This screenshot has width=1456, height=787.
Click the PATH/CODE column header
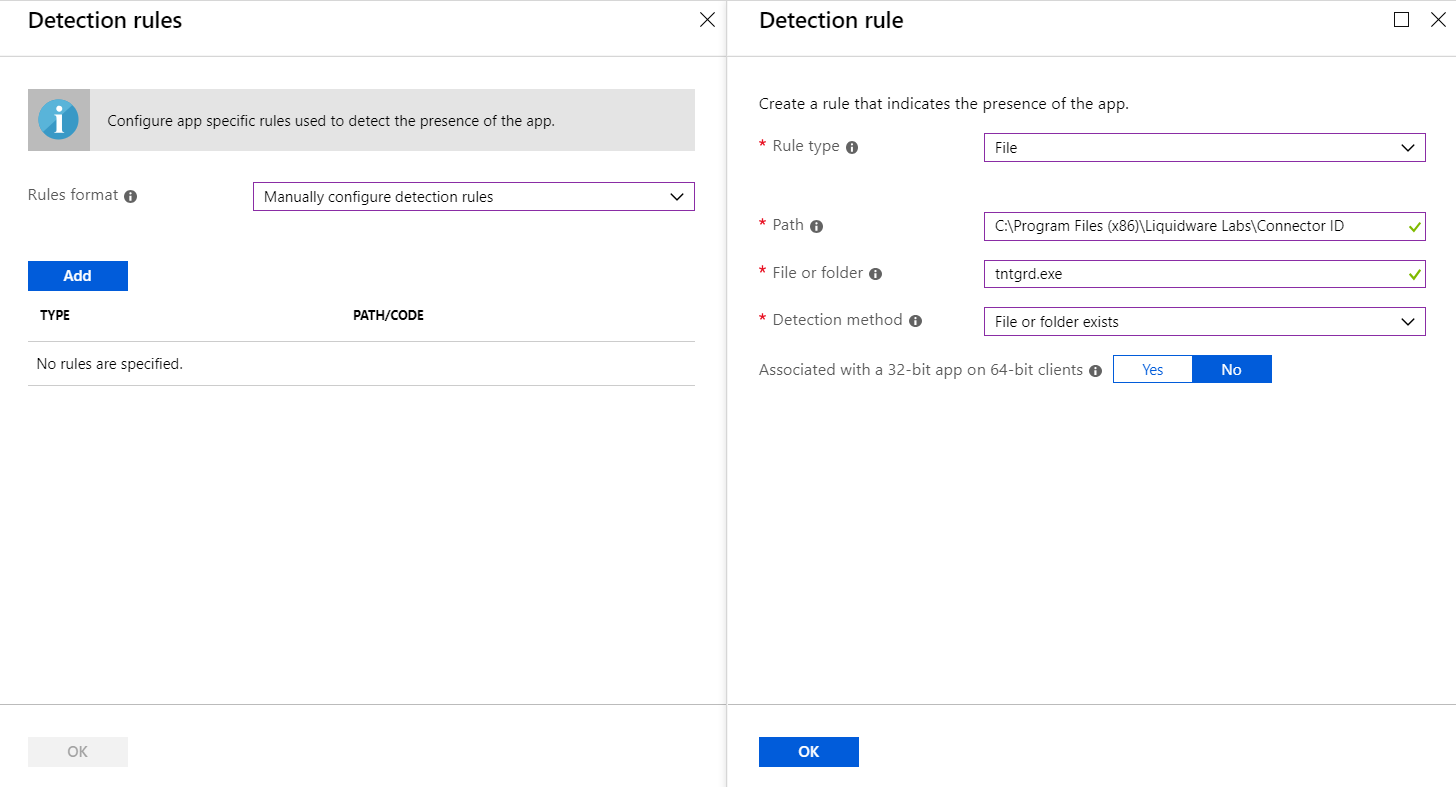pyautogui.click(x=388, y=316)
